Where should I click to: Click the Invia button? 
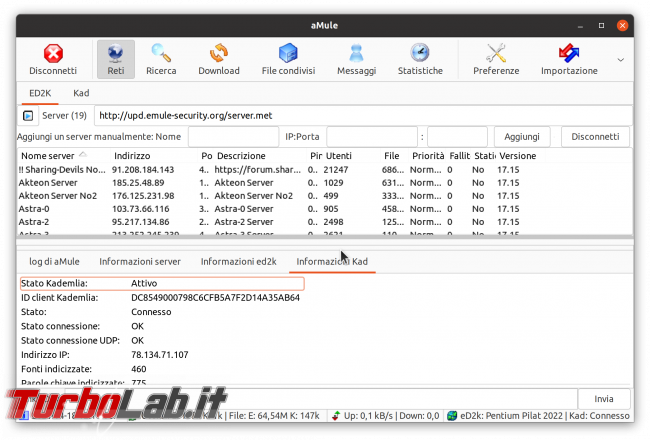604,399
